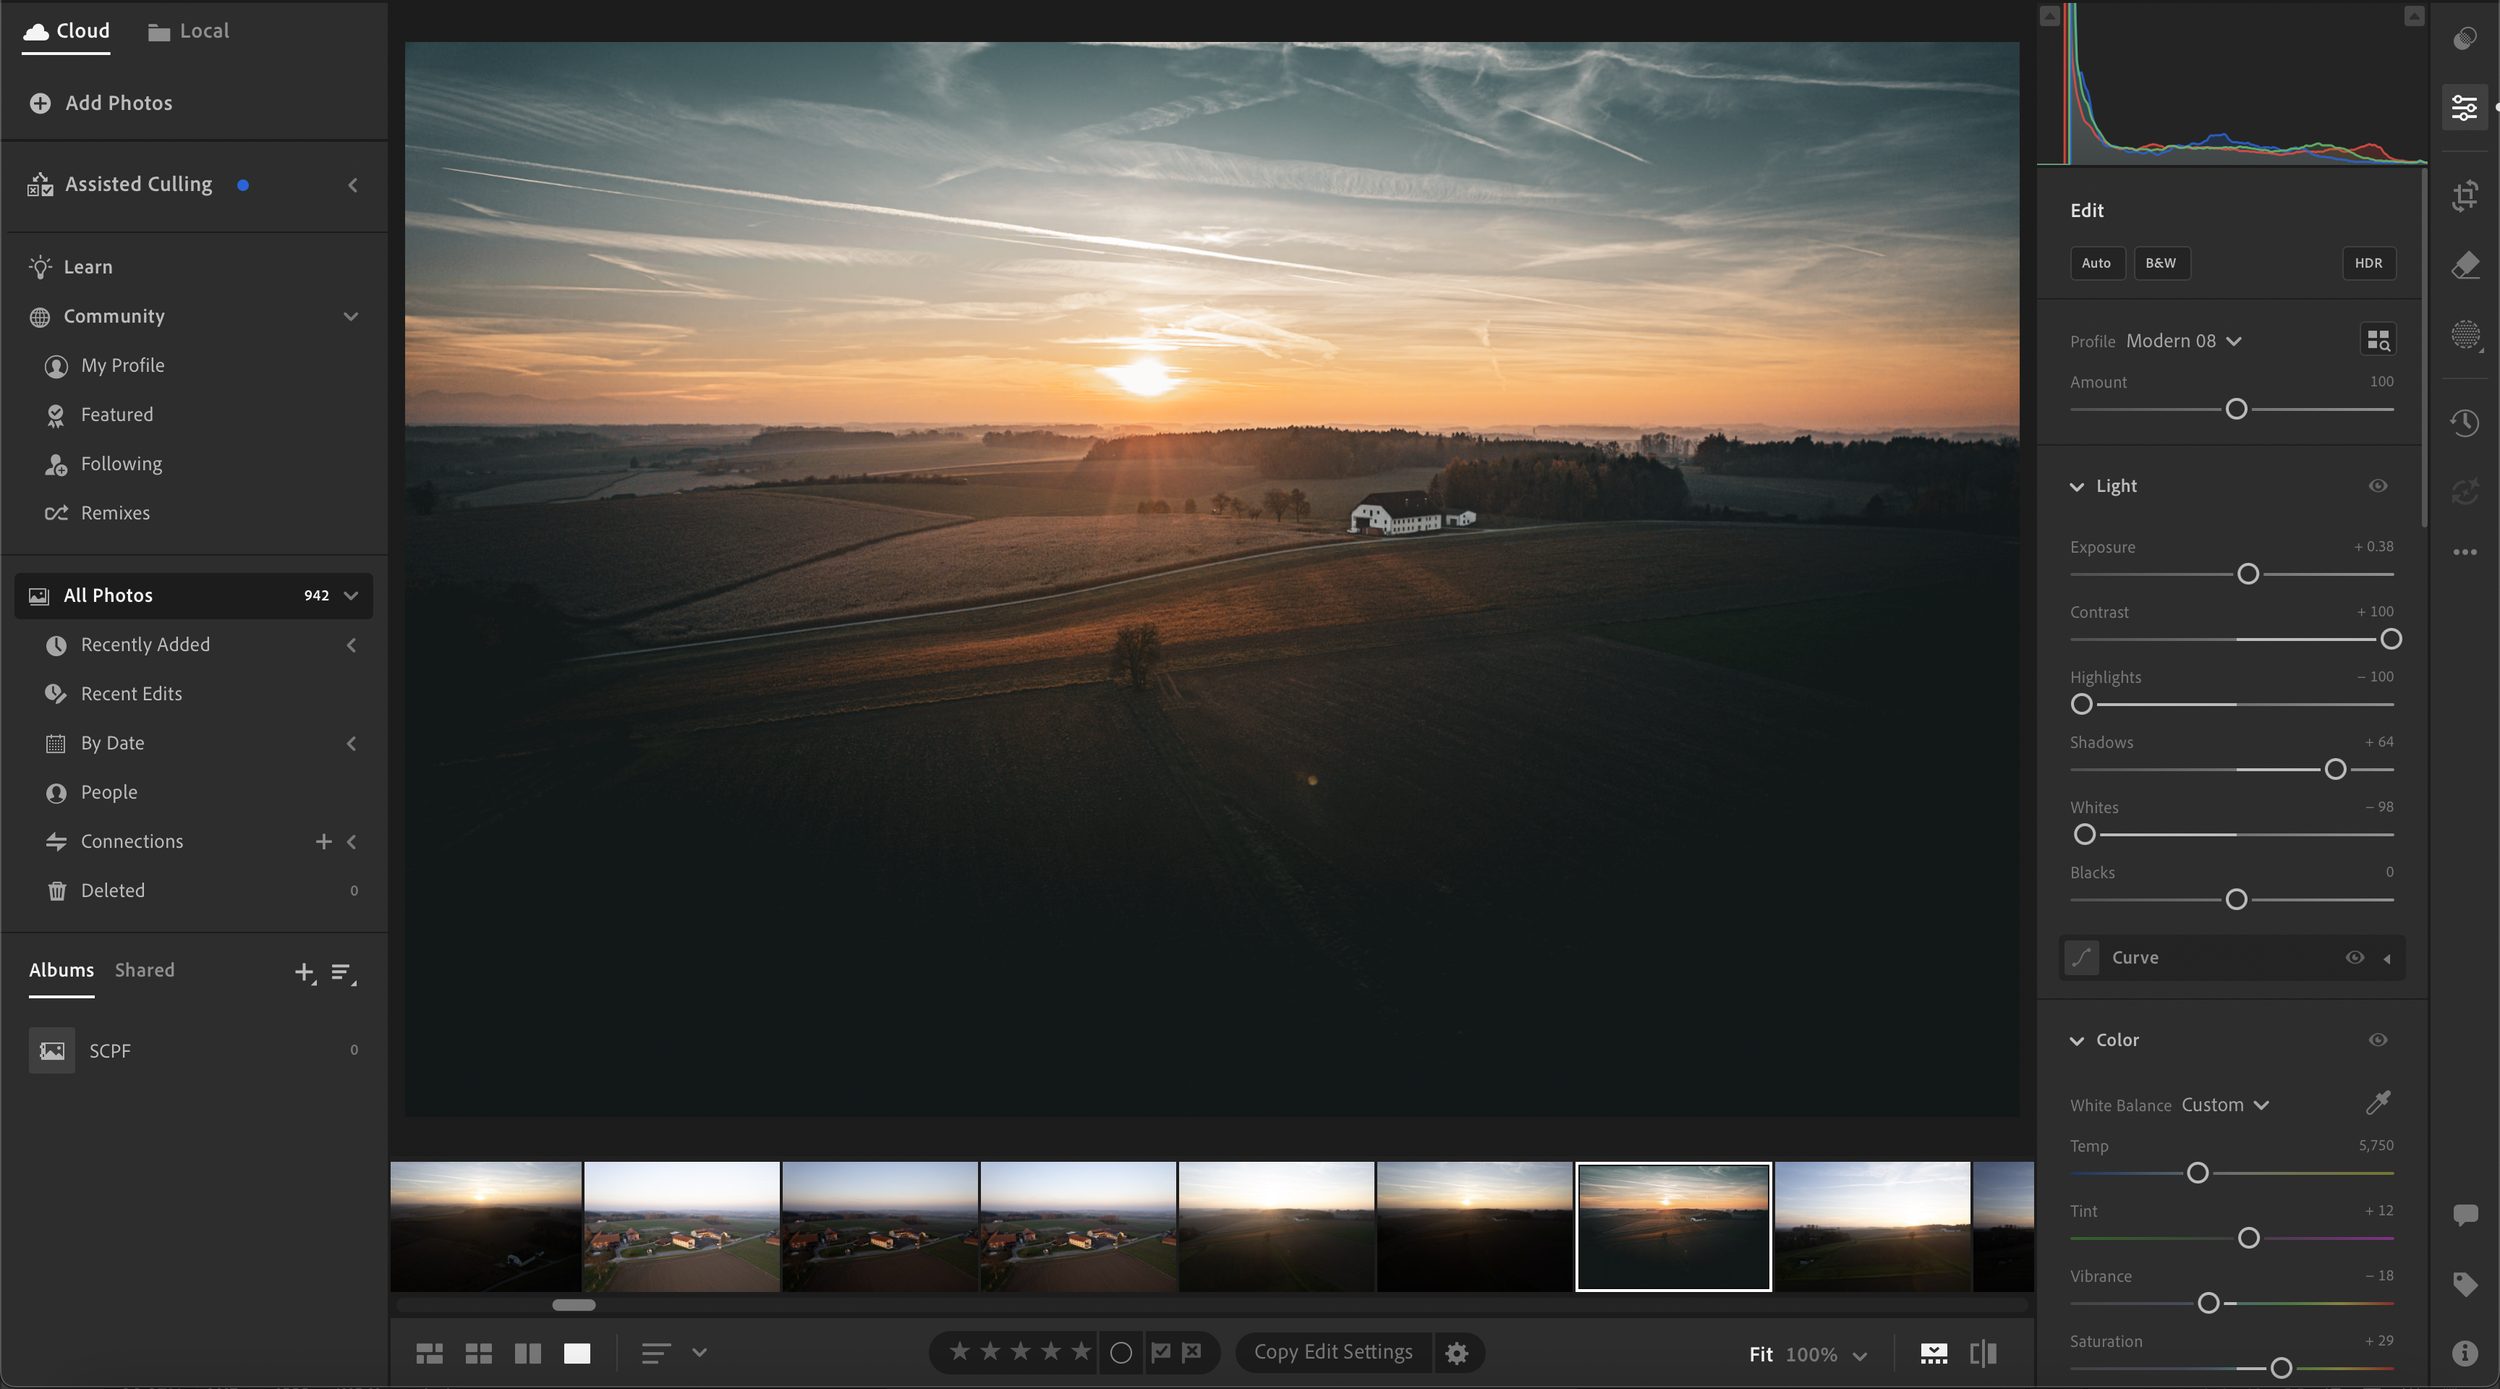Switch to the Local tab
Screen dimensions: 2500x1389
click(x=189, y=31)
